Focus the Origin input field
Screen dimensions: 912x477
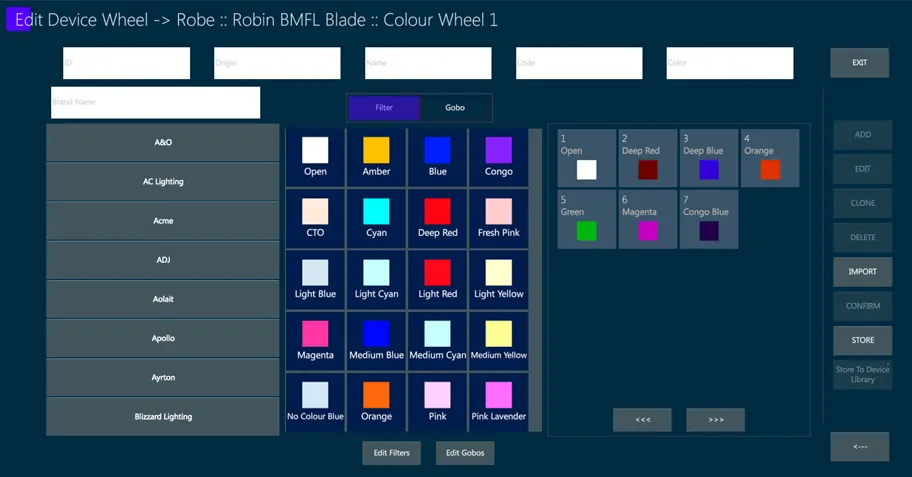coord(277,63)
